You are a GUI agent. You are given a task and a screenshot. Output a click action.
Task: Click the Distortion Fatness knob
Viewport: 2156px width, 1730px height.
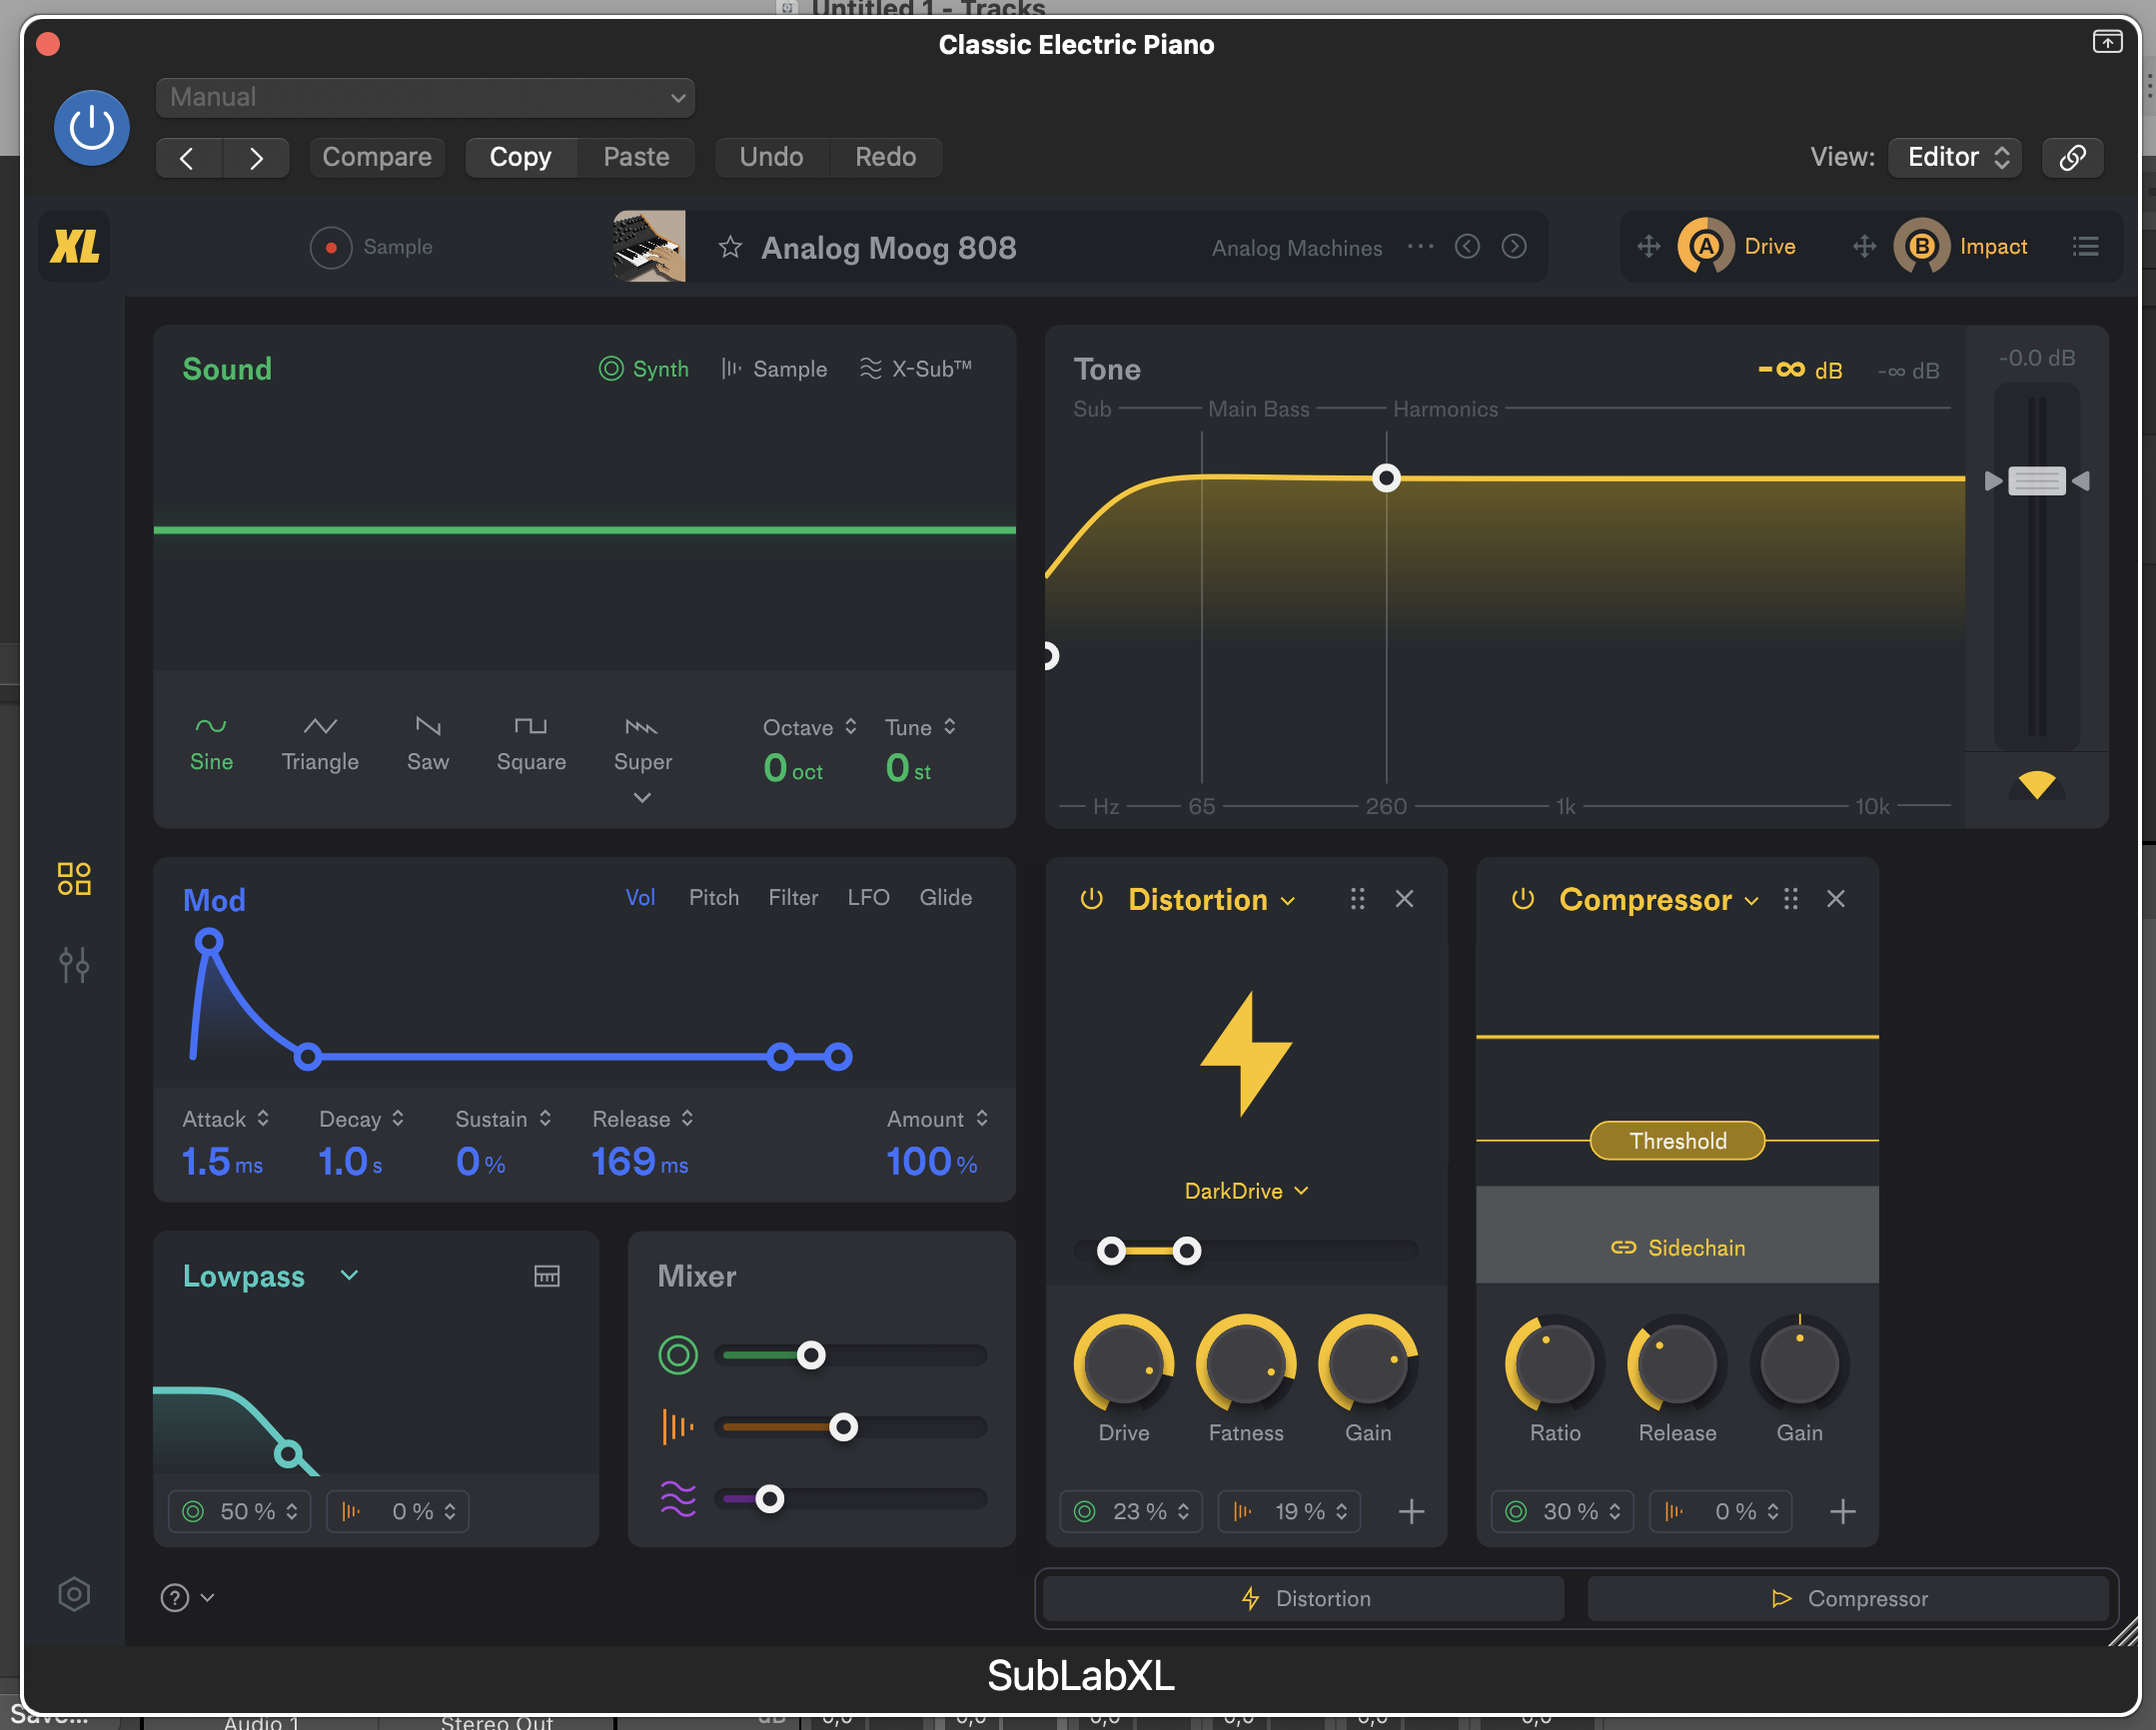point(1246,1363)
